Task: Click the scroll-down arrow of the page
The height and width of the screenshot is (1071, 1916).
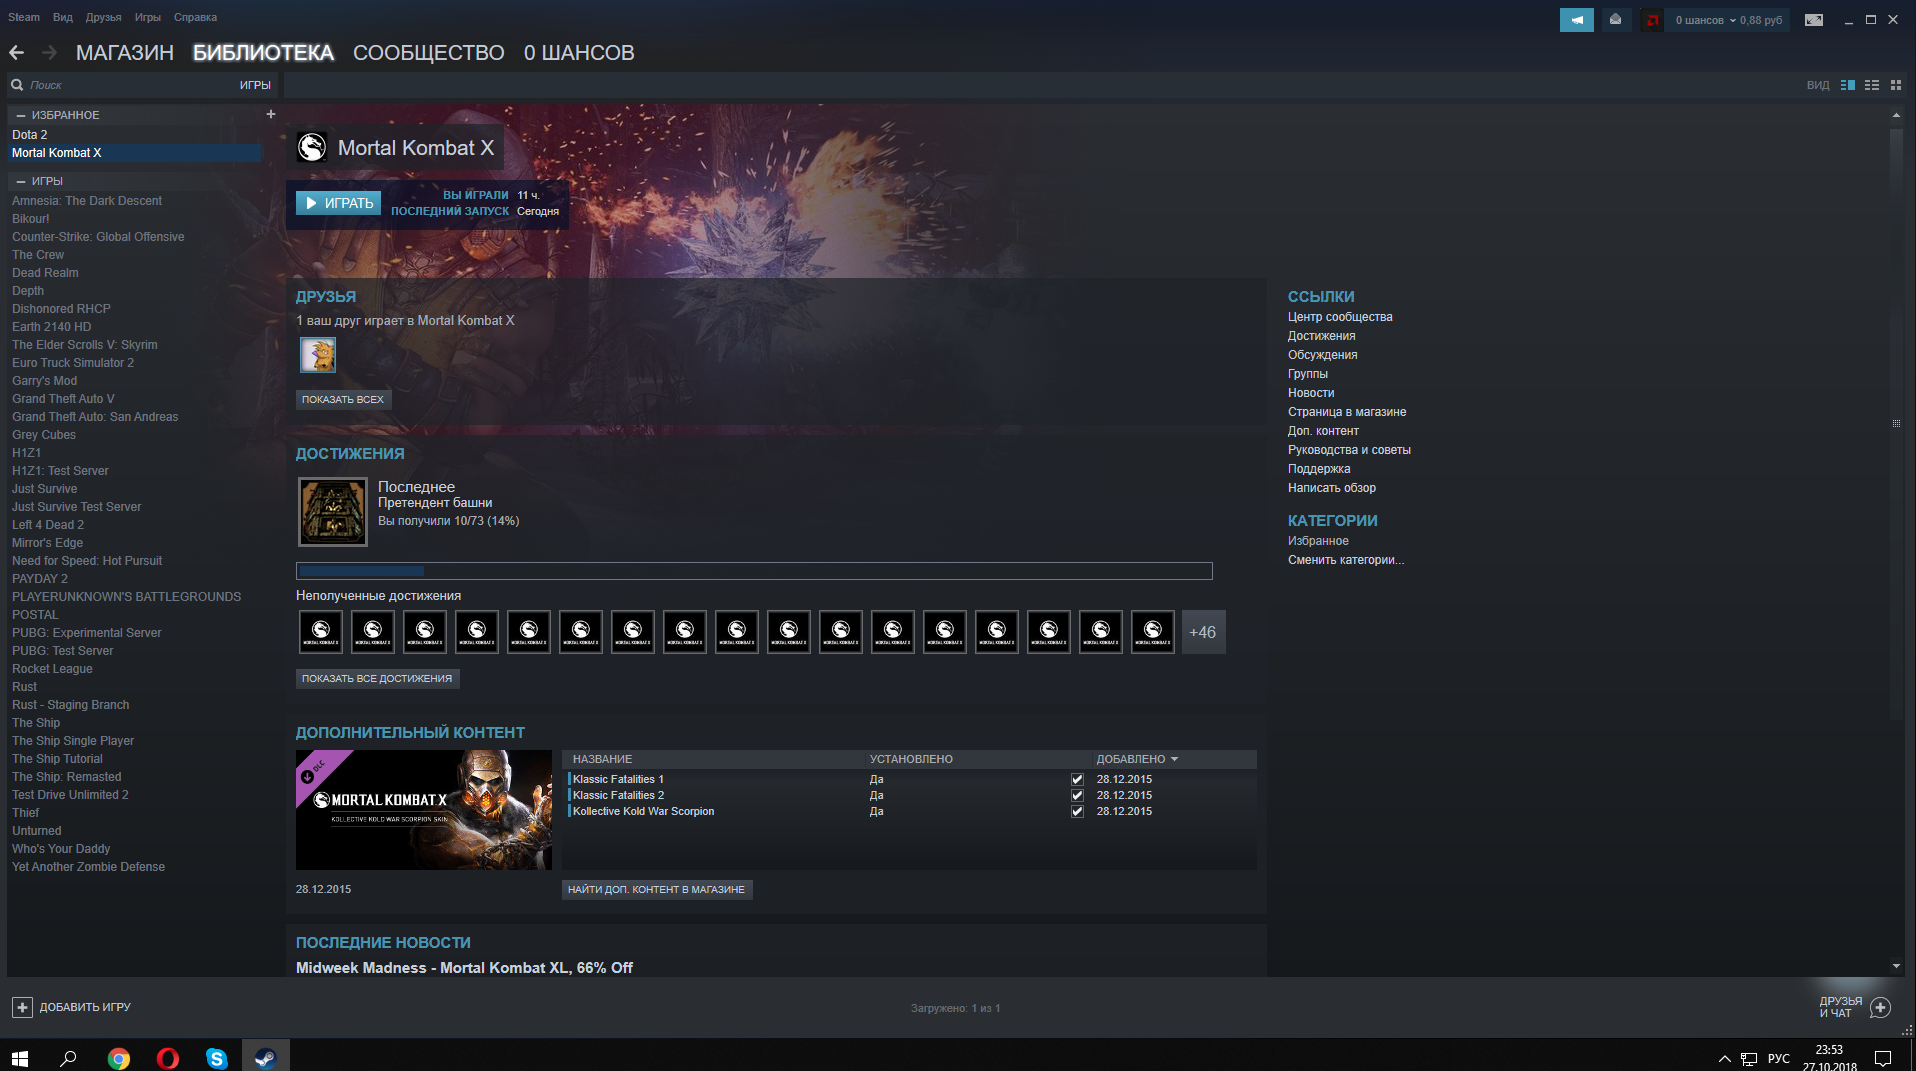Action: pyautogui.click(x=1896, y=966)
